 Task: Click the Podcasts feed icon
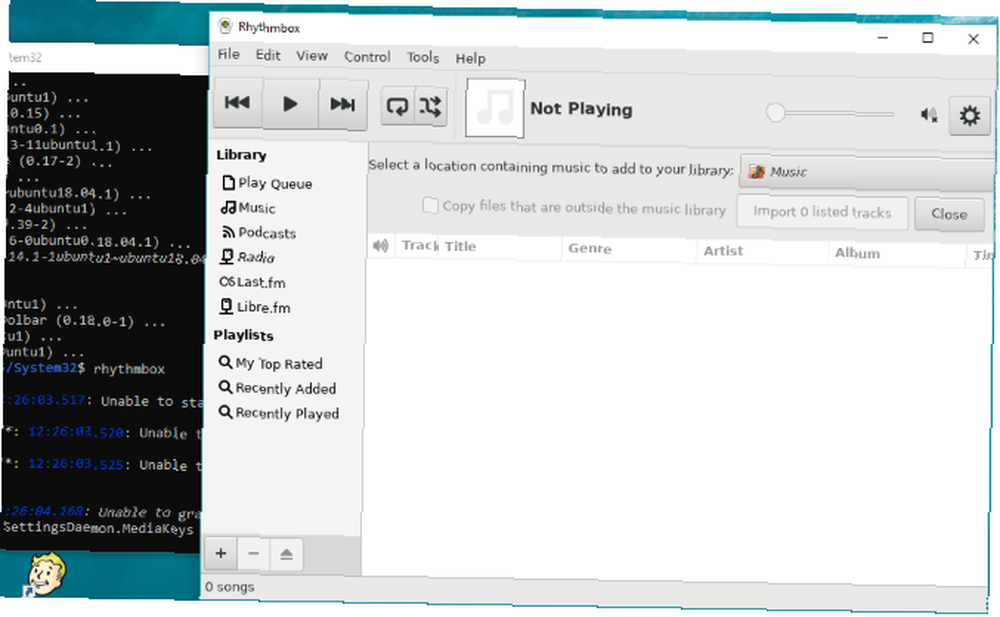[228, 232]
